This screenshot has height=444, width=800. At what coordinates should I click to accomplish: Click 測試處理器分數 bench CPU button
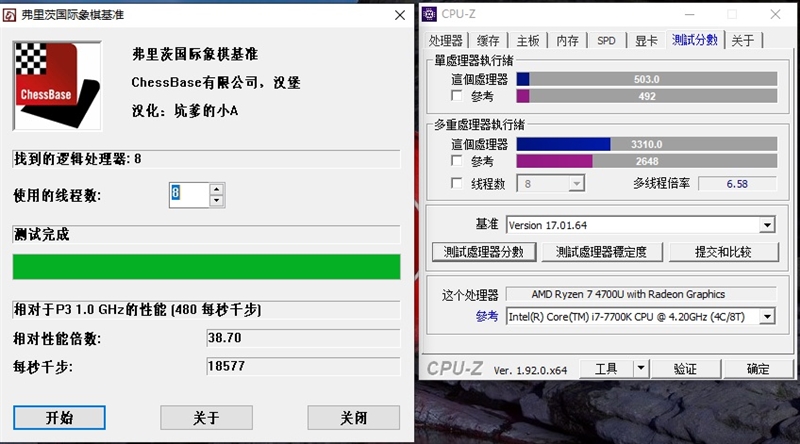[x=484, y=252]
